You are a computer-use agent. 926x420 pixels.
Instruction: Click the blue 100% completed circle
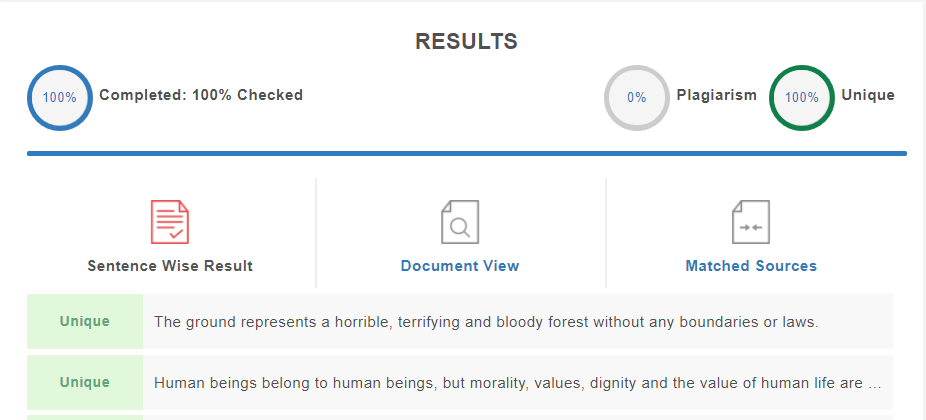60,97
